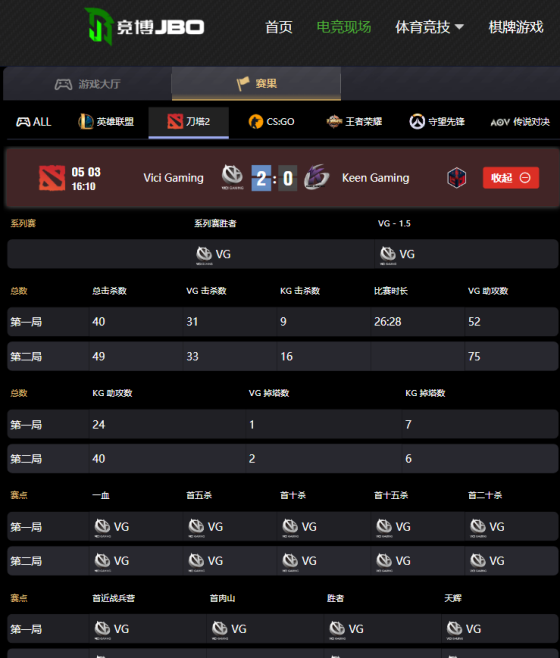This screenshot has height=658, width=560.
Task: Click the 系列赛胜者 VG result cell
Action: 191,254
